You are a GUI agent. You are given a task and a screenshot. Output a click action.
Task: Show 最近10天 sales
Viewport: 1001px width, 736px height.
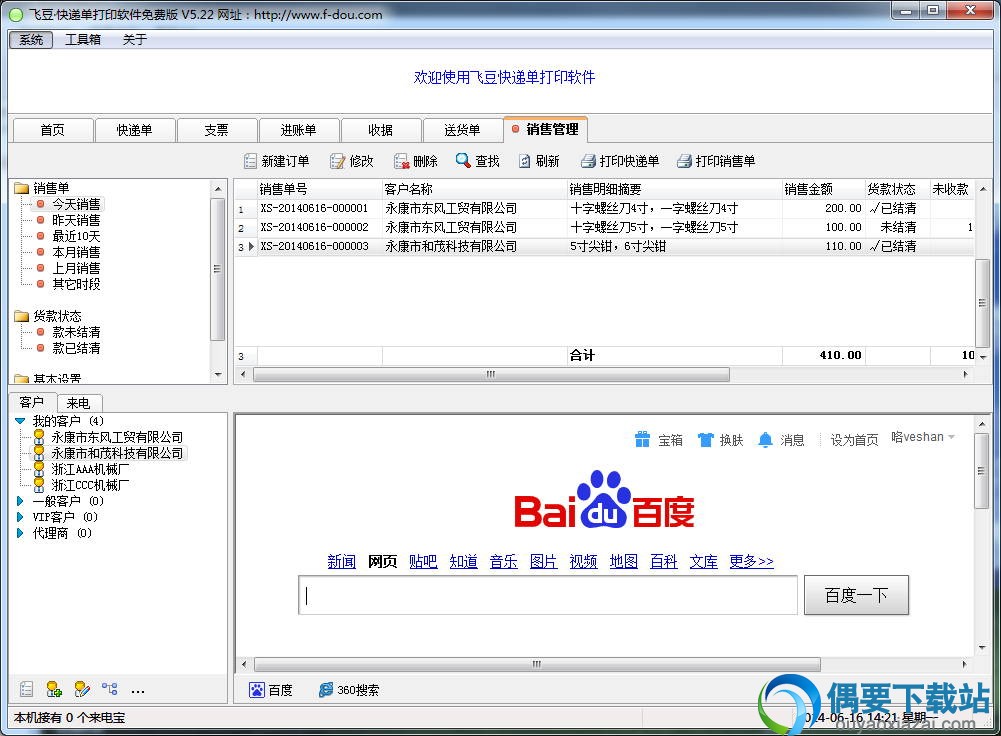click(76, 236)
